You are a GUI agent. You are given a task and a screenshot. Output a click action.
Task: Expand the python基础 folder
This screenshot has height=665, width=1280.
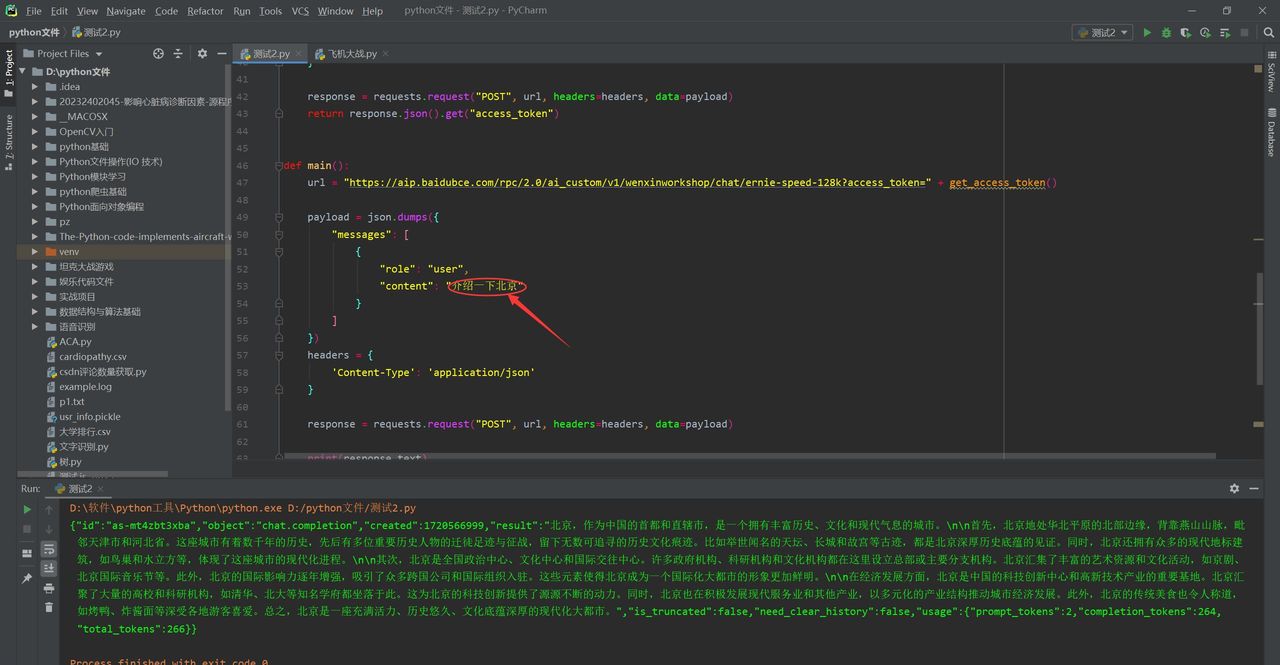tap(36, 147)
